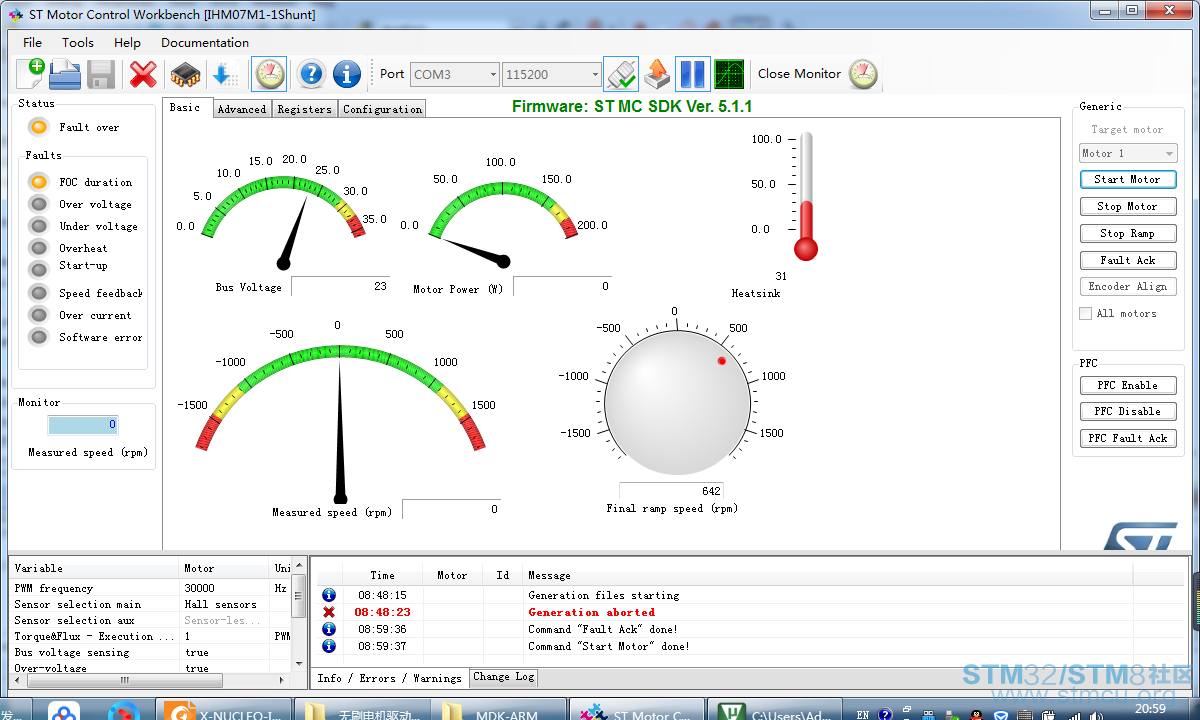Toggle the gauge Monitor icon left of Help
This screenshot has width=1200, height=720.
[x=269, y=73]
